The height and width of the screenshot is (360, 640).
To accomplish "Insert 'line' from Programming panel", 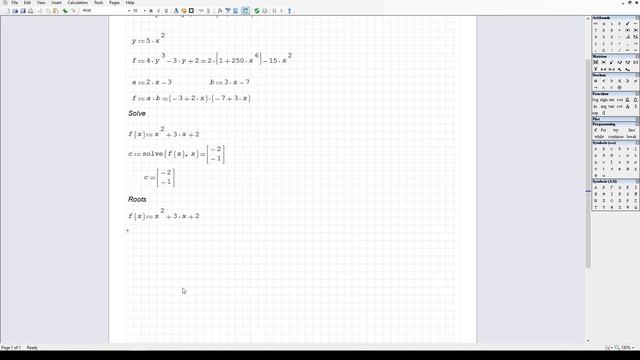I will point(631,130).
